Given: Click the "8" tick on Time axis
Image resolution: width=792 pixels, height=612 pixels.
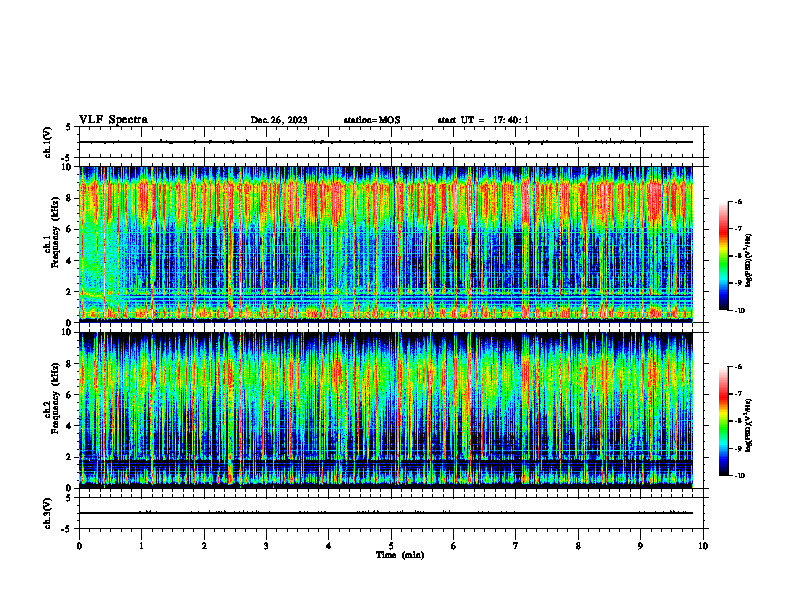Looking at the screenshot, I should (x=578, y=546).
